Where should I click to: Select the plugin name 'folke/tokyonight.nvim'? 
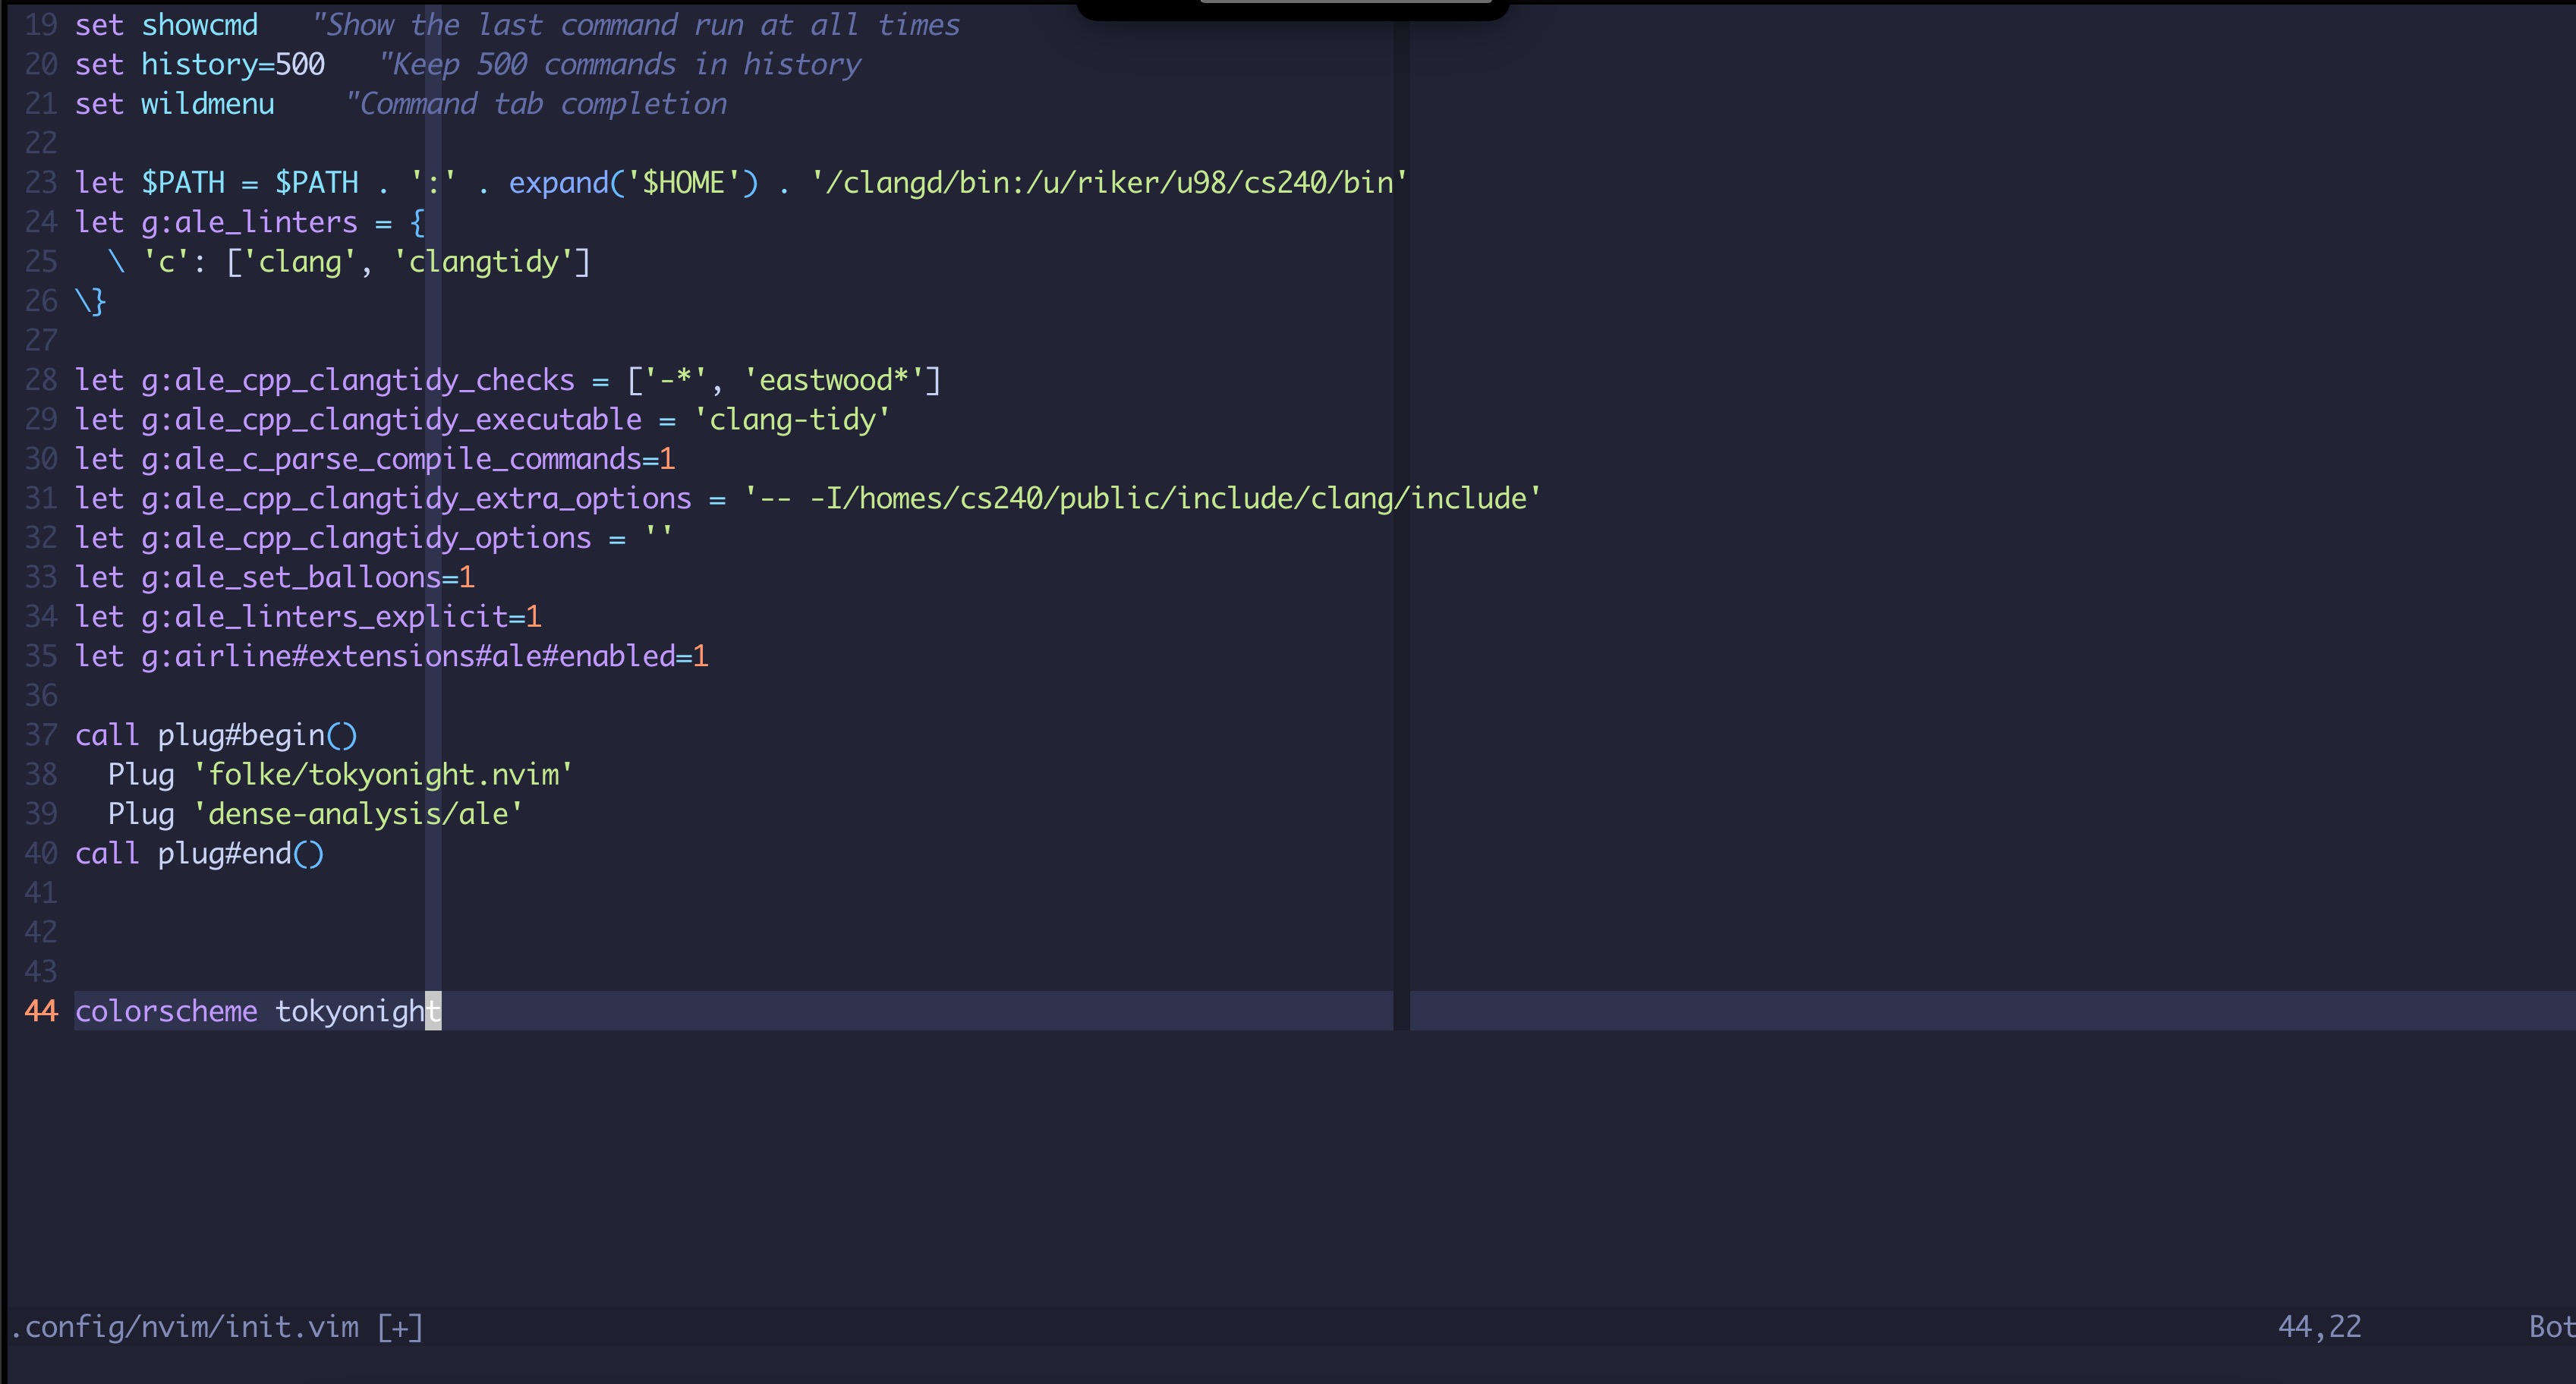(383, 773)
